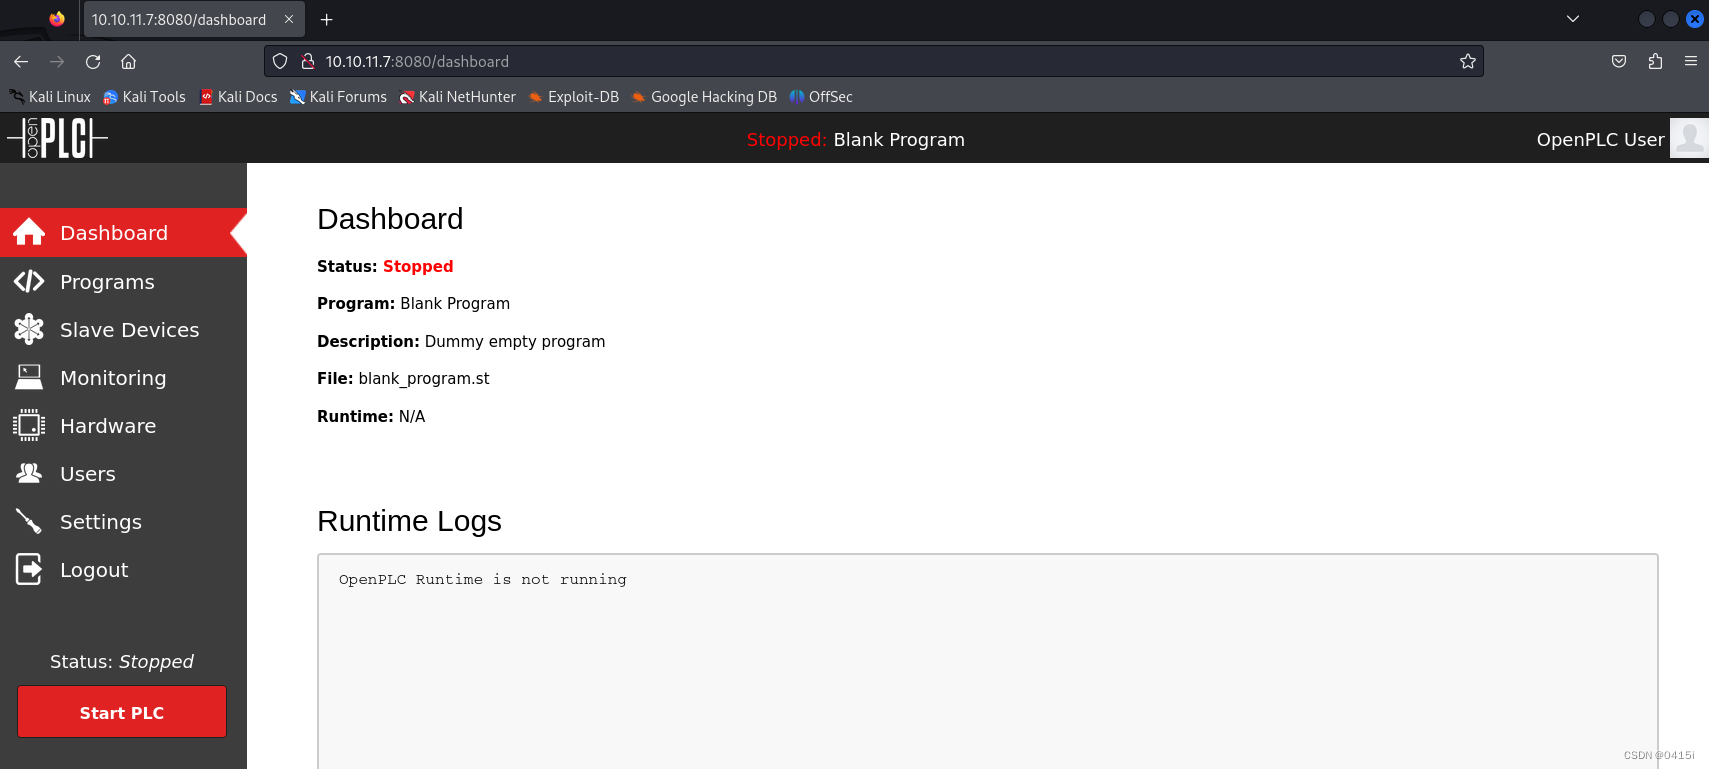The image size is (1709, 769).
Task: Close the 10.10.11.7:8080/dashboard tab
Action: tap(289, 19)
